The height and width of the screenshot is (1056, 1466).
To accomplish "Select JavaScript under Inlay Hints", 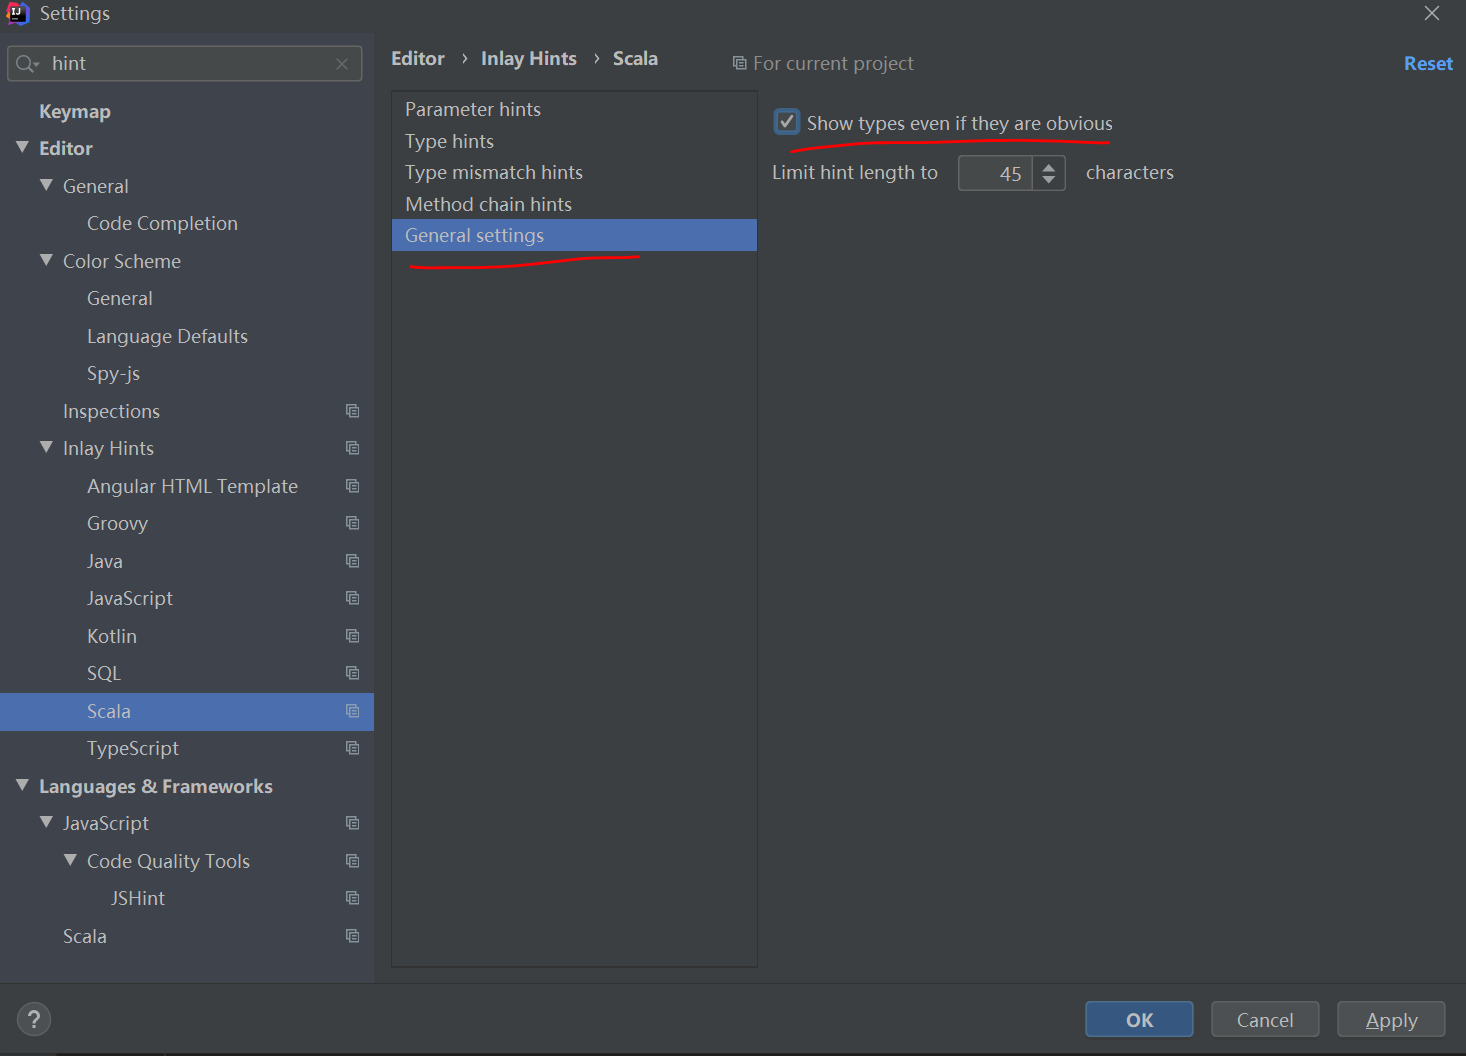I will (x=130, y=598).
